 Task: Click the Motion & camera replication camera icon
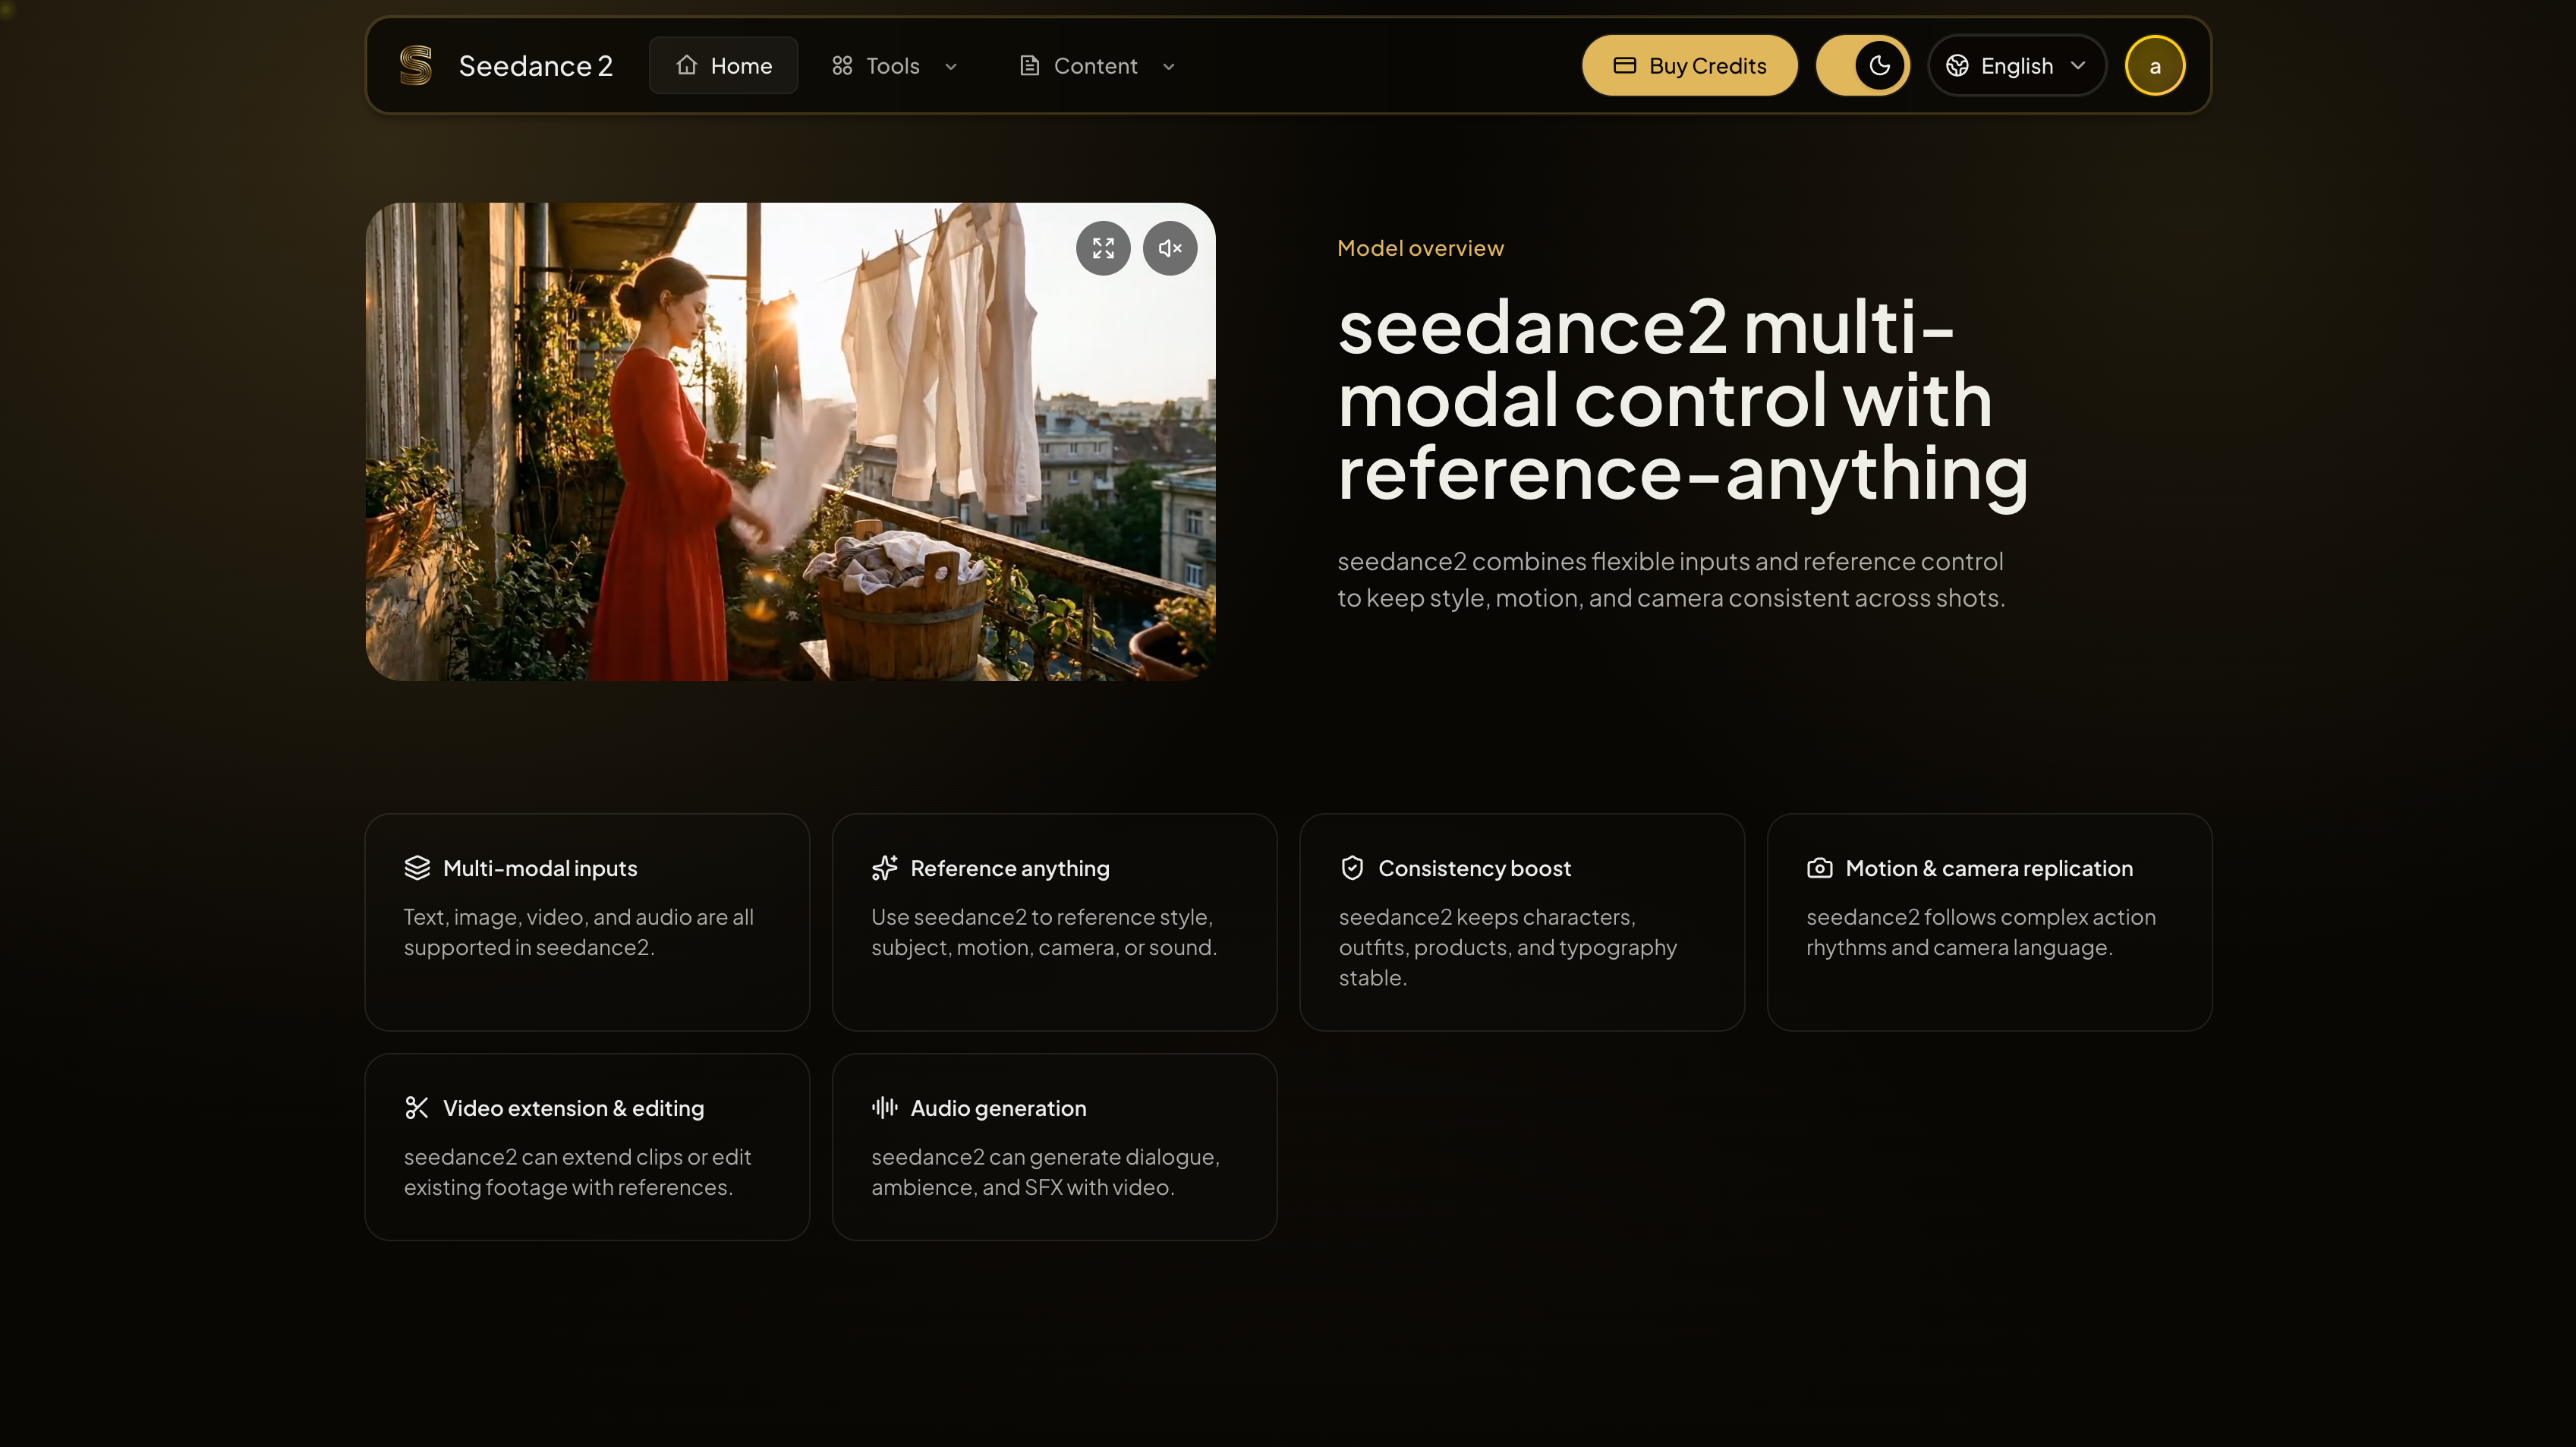pos(1820,867)
